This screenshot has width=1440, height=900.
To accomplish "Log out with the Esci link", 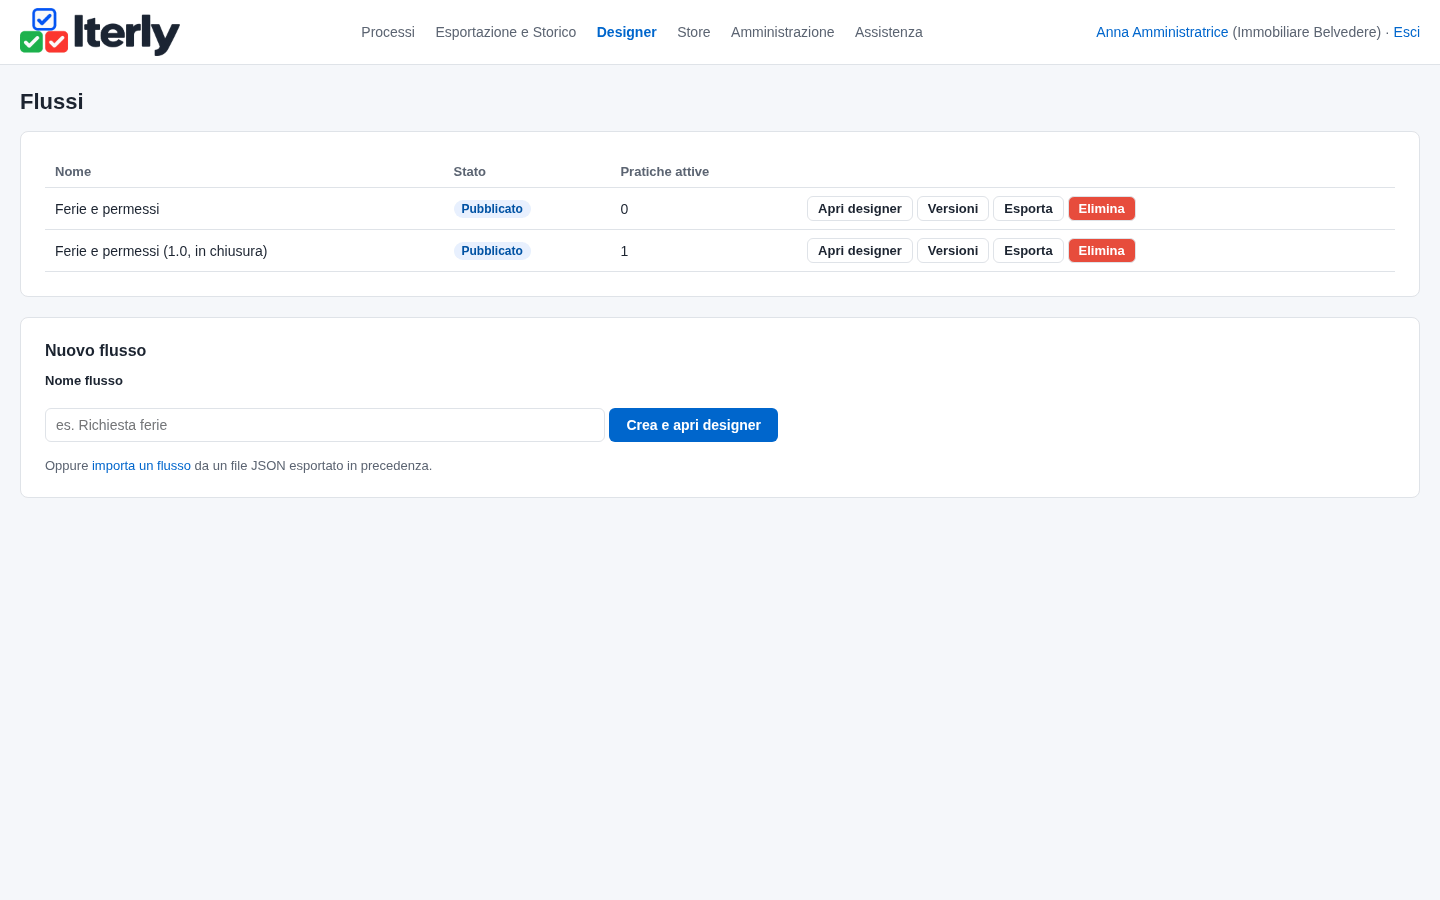I will [1407, 32].
